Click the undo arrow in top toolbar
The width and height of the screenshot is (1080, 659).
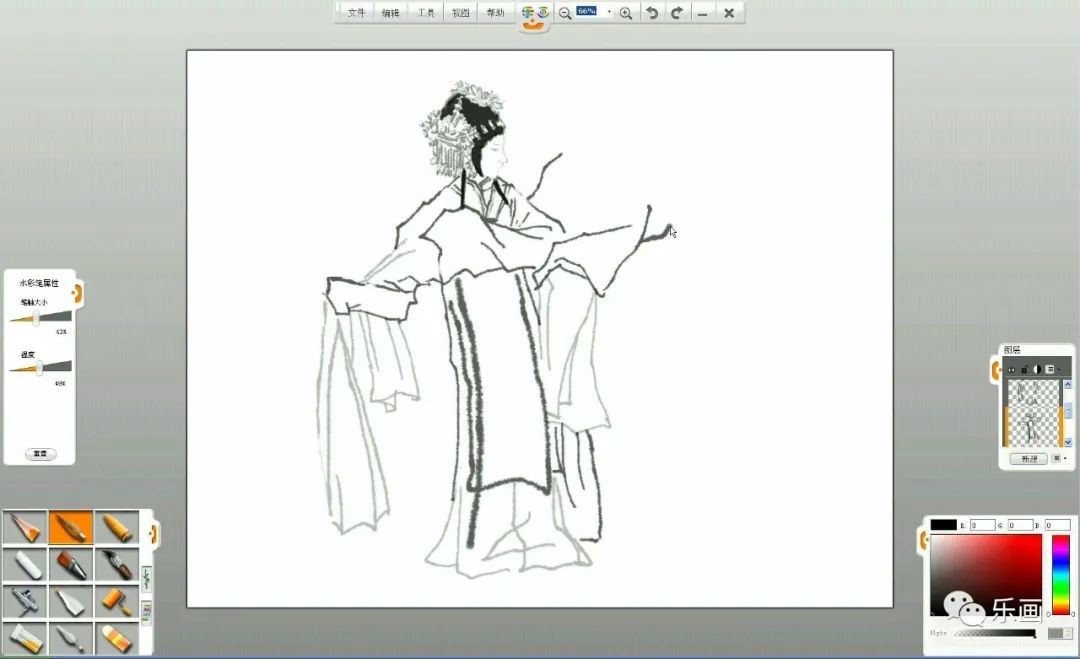[652, 13]
